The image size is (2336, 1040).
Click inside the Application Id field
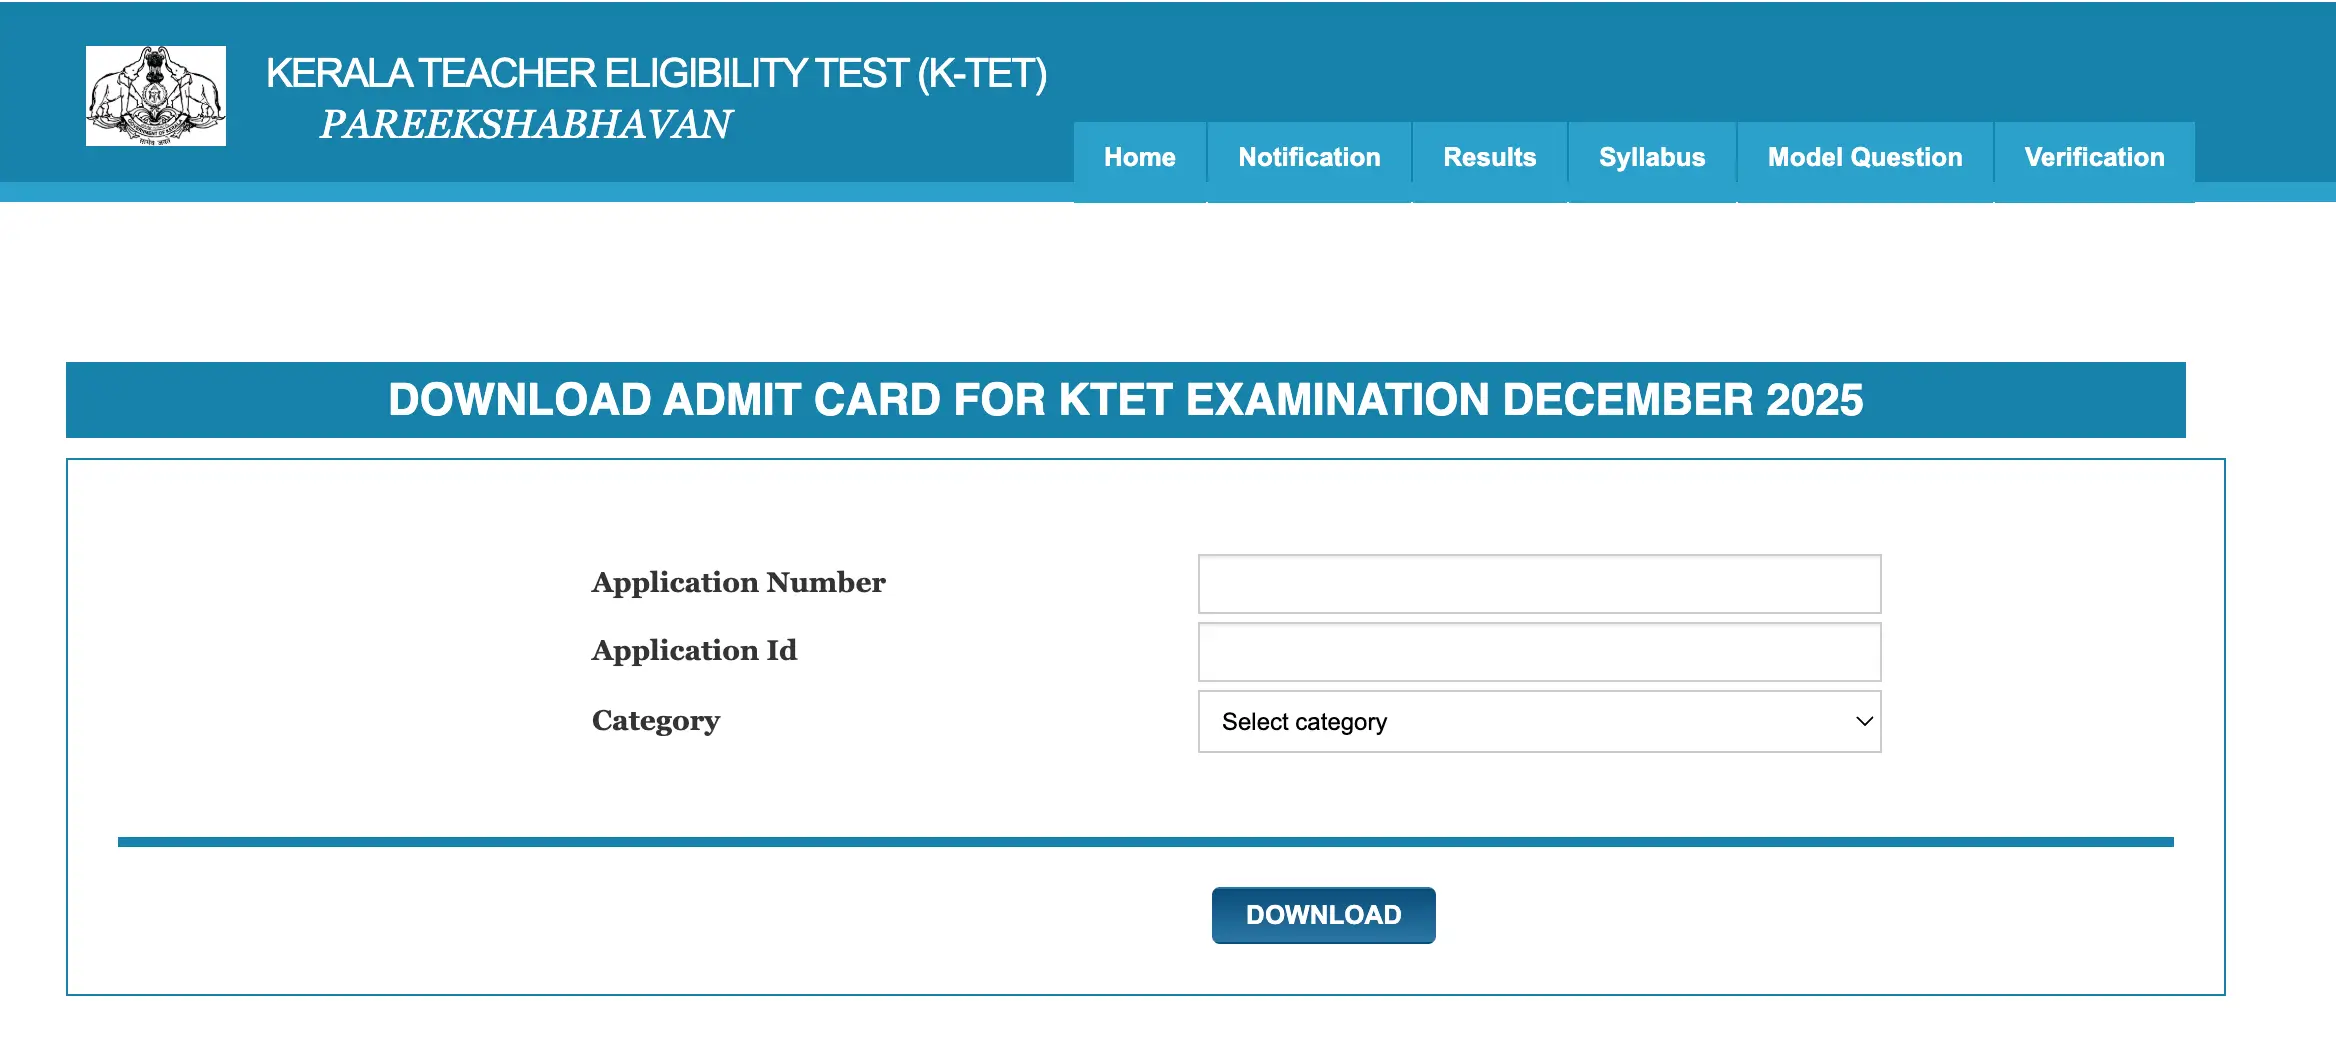point(1538,651)
